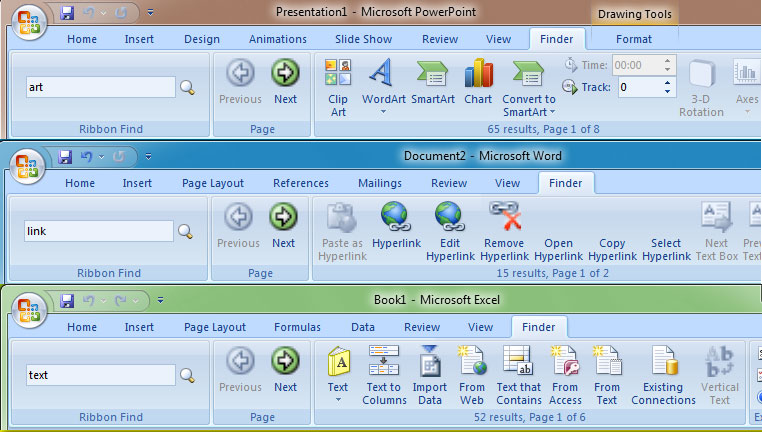This screenshot has height=433, width=762.
Task: Open the Data tab in Excel
Action: [363, 327]
